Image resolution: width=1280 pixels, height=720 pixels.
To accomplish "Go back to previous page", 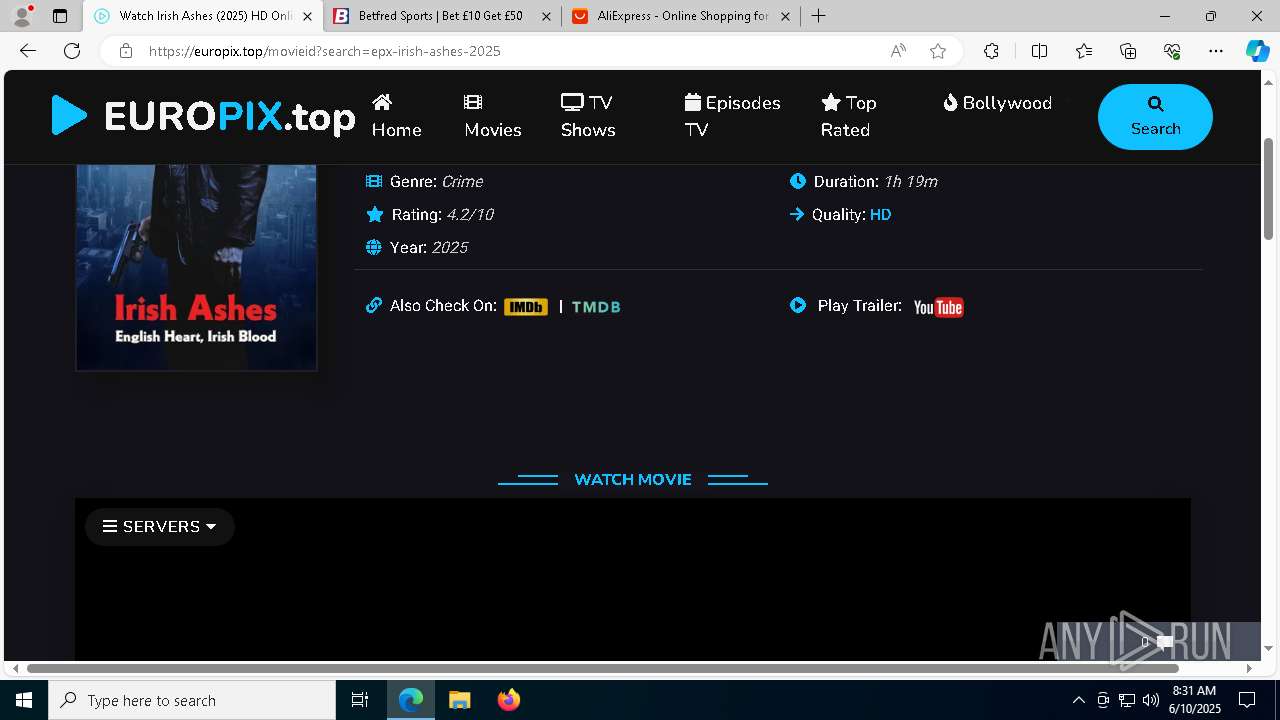I will click(28, 51).
